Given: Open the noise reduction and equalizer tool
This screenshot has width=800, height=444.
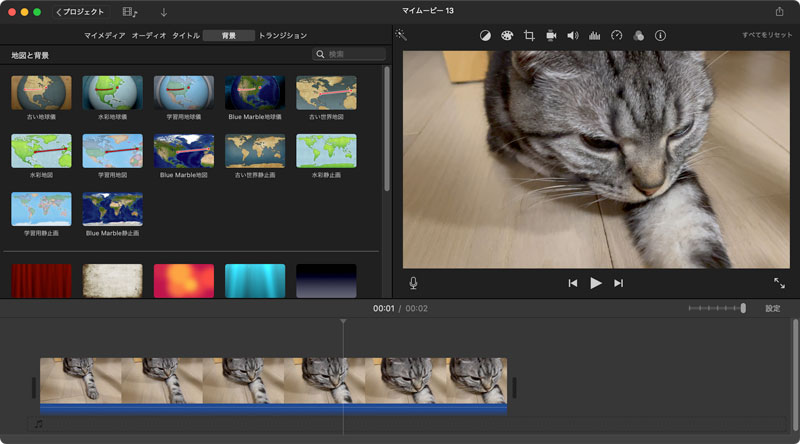Looking at the screenshot, I should point(594,35).
